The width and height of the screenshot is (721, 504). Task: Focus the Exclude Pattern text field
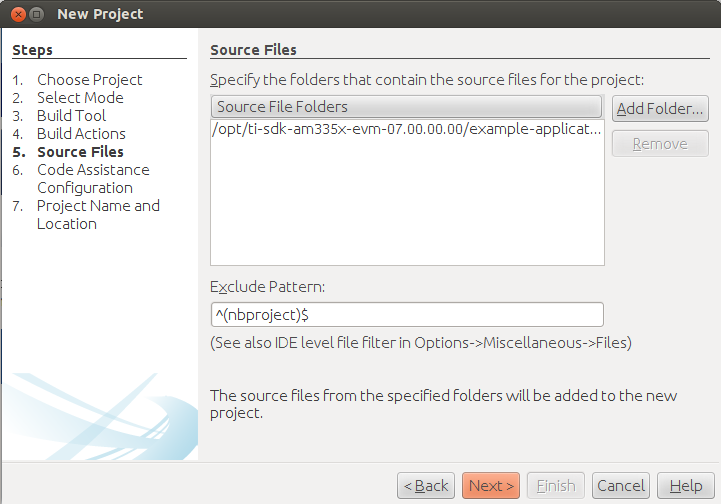[x=406, y=315]
